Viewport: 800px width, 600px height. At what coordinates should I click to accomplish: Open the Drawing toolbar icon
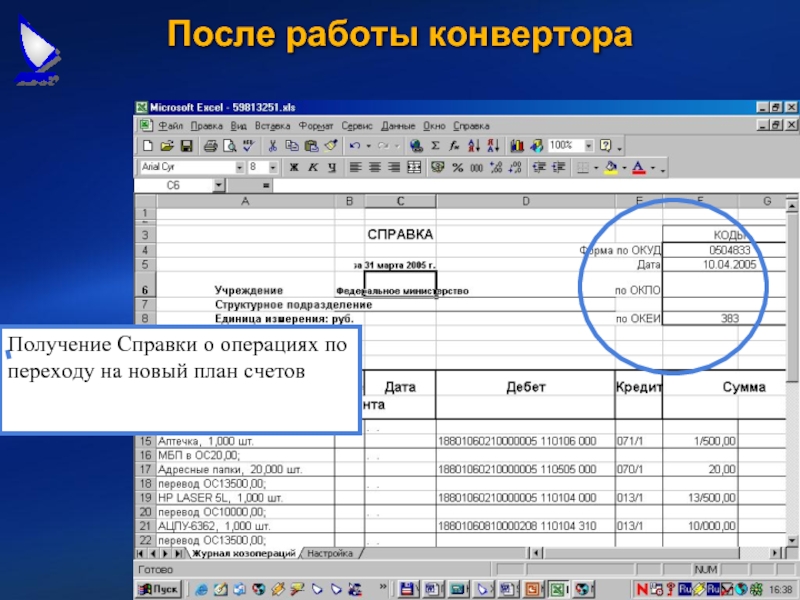pyautogui.click(x=536, y=146)
